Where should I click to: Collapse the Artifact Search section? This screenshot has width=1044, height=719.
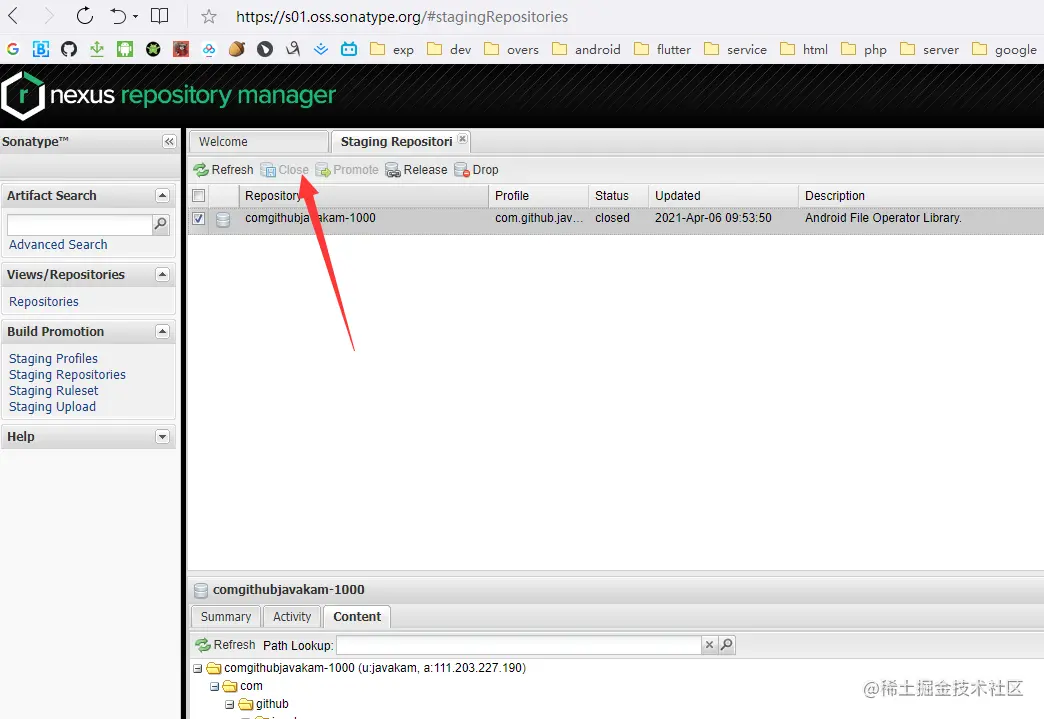(162, 196)
